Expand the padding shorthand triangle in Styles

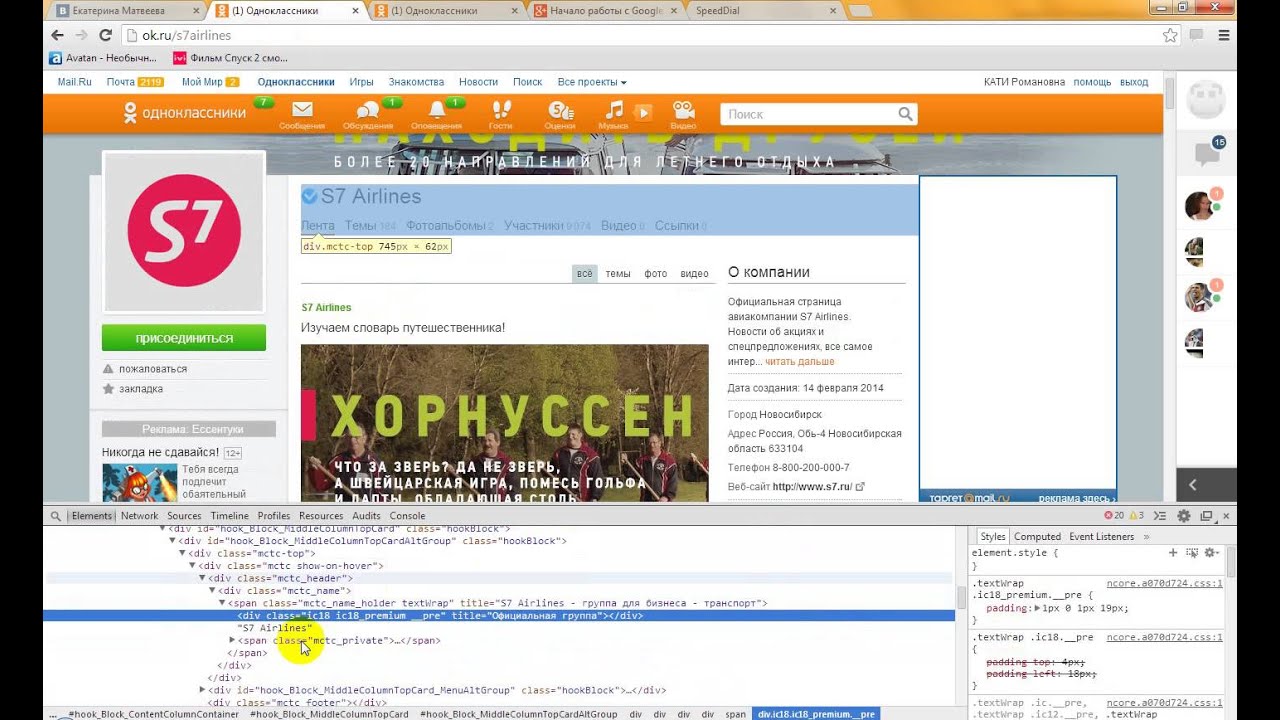click(x=1037, y=608)
